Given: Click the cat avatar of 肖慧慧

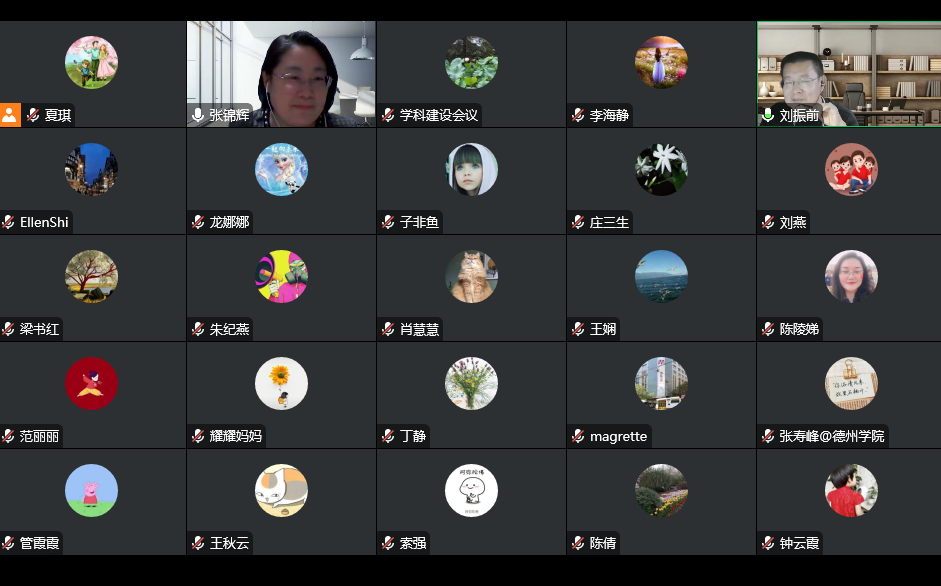Looking at the screenshot, I should [x=471, y=276].
